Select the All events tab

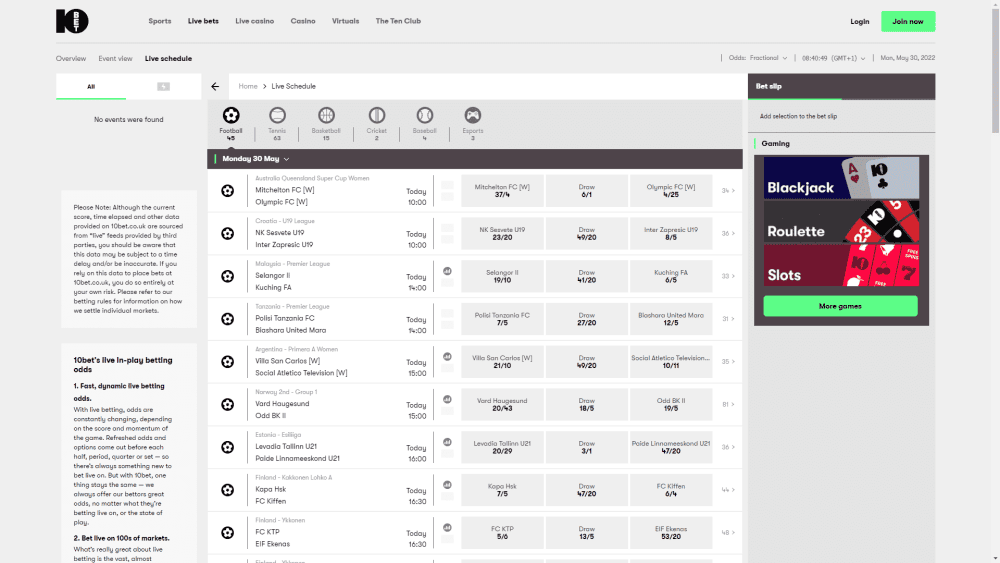(x=91, y=87)
